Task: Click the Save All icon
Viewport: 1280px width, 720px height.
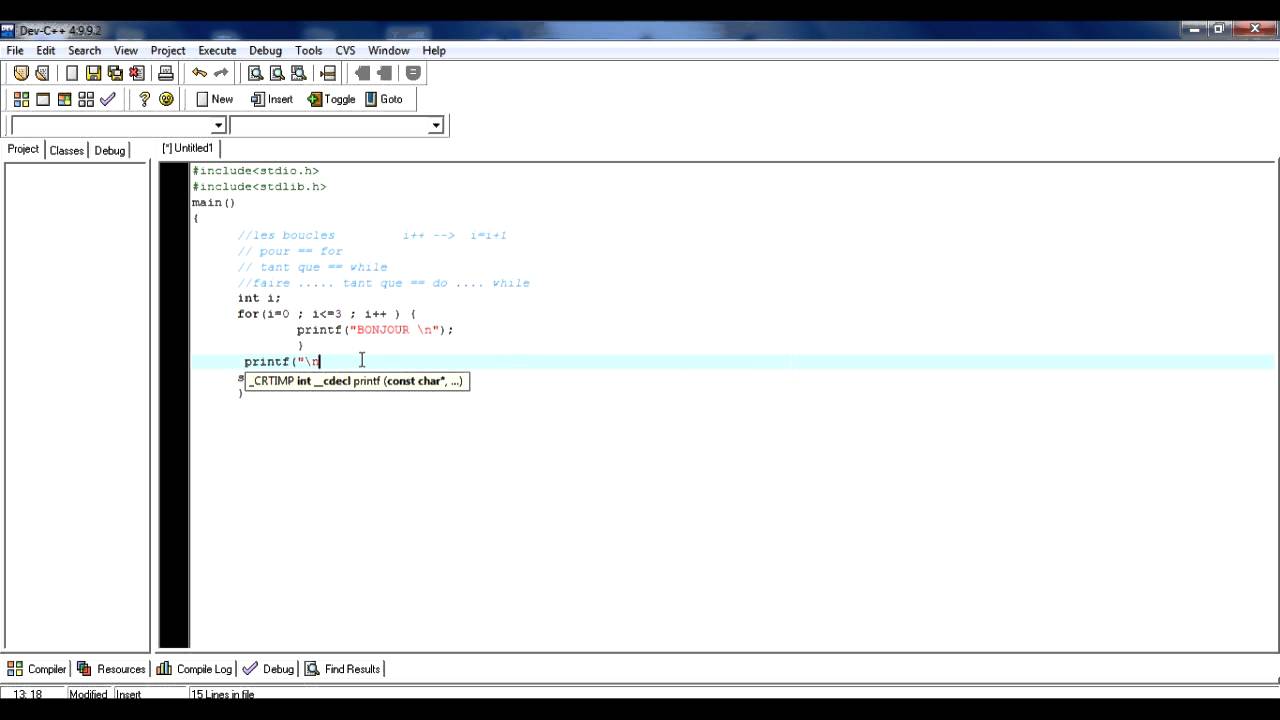Action: click(115, 73)
